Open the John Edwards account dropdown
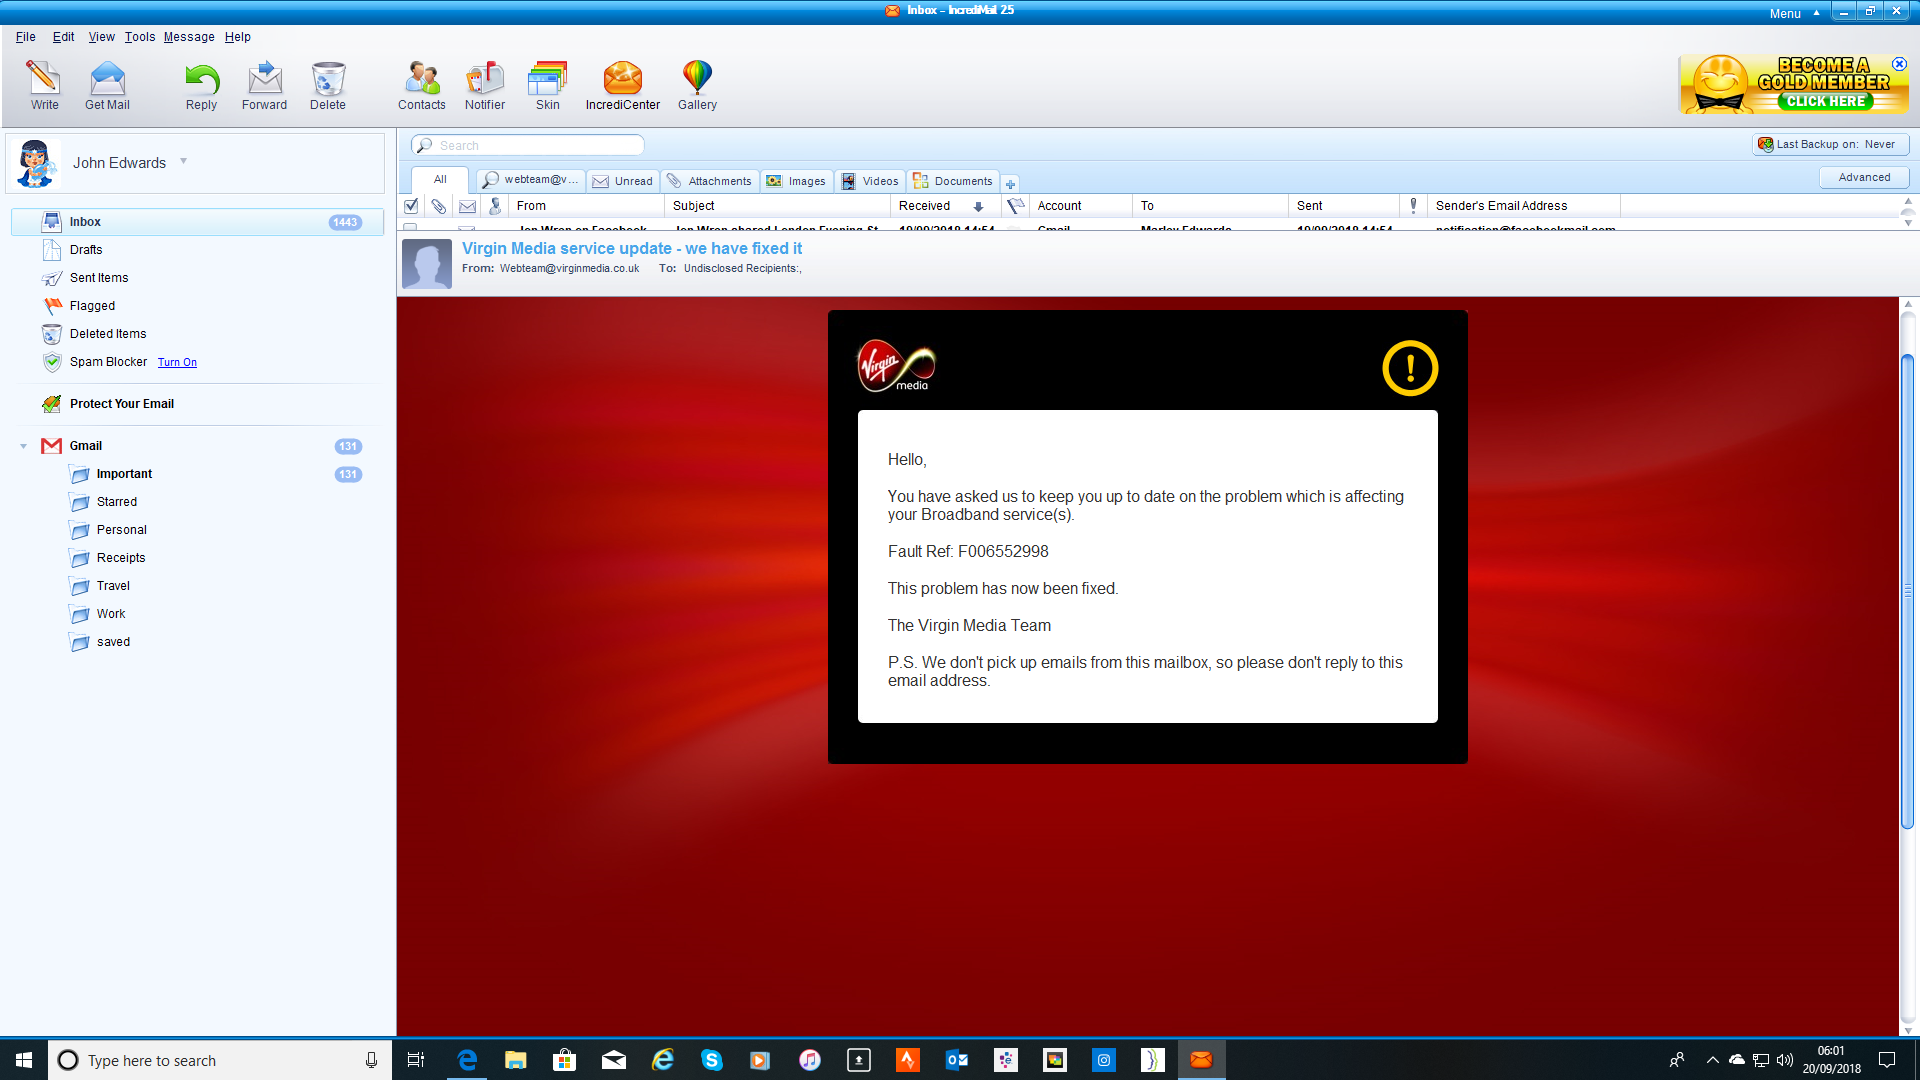This screenshot has height=1080, width=1920. [183, 161]
